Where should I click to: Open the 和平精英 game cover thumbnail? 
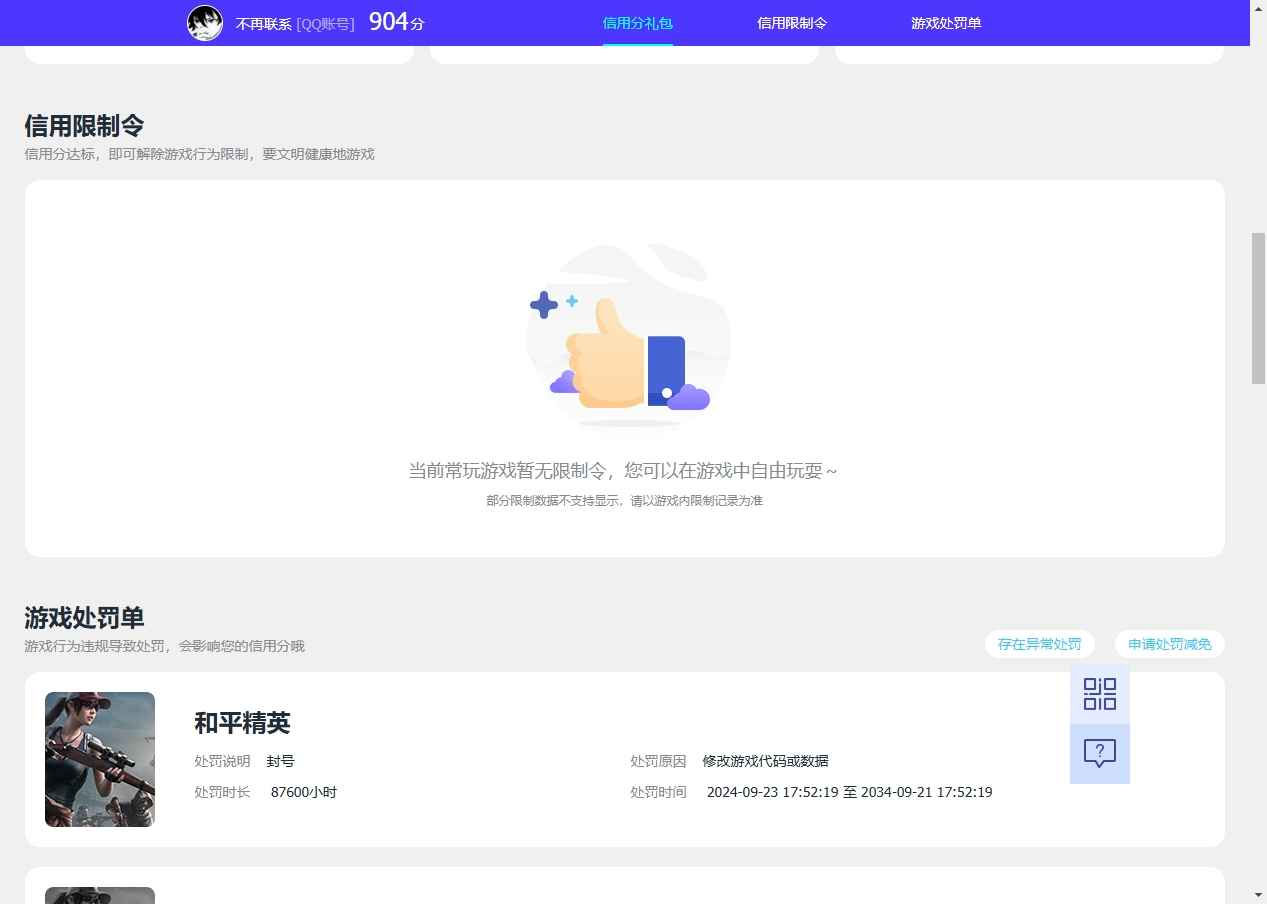click(x=100, y=759)
